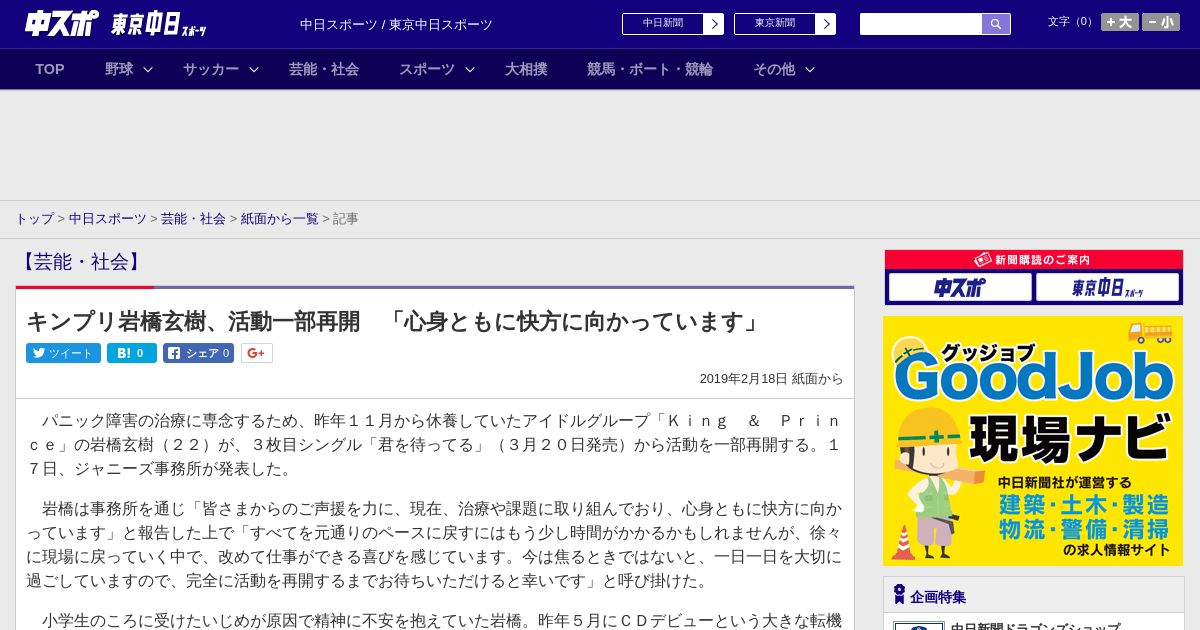The image size is (1200, 630).
Task: Open the 芸能・社会 nav item
Action: coord(324,69)
